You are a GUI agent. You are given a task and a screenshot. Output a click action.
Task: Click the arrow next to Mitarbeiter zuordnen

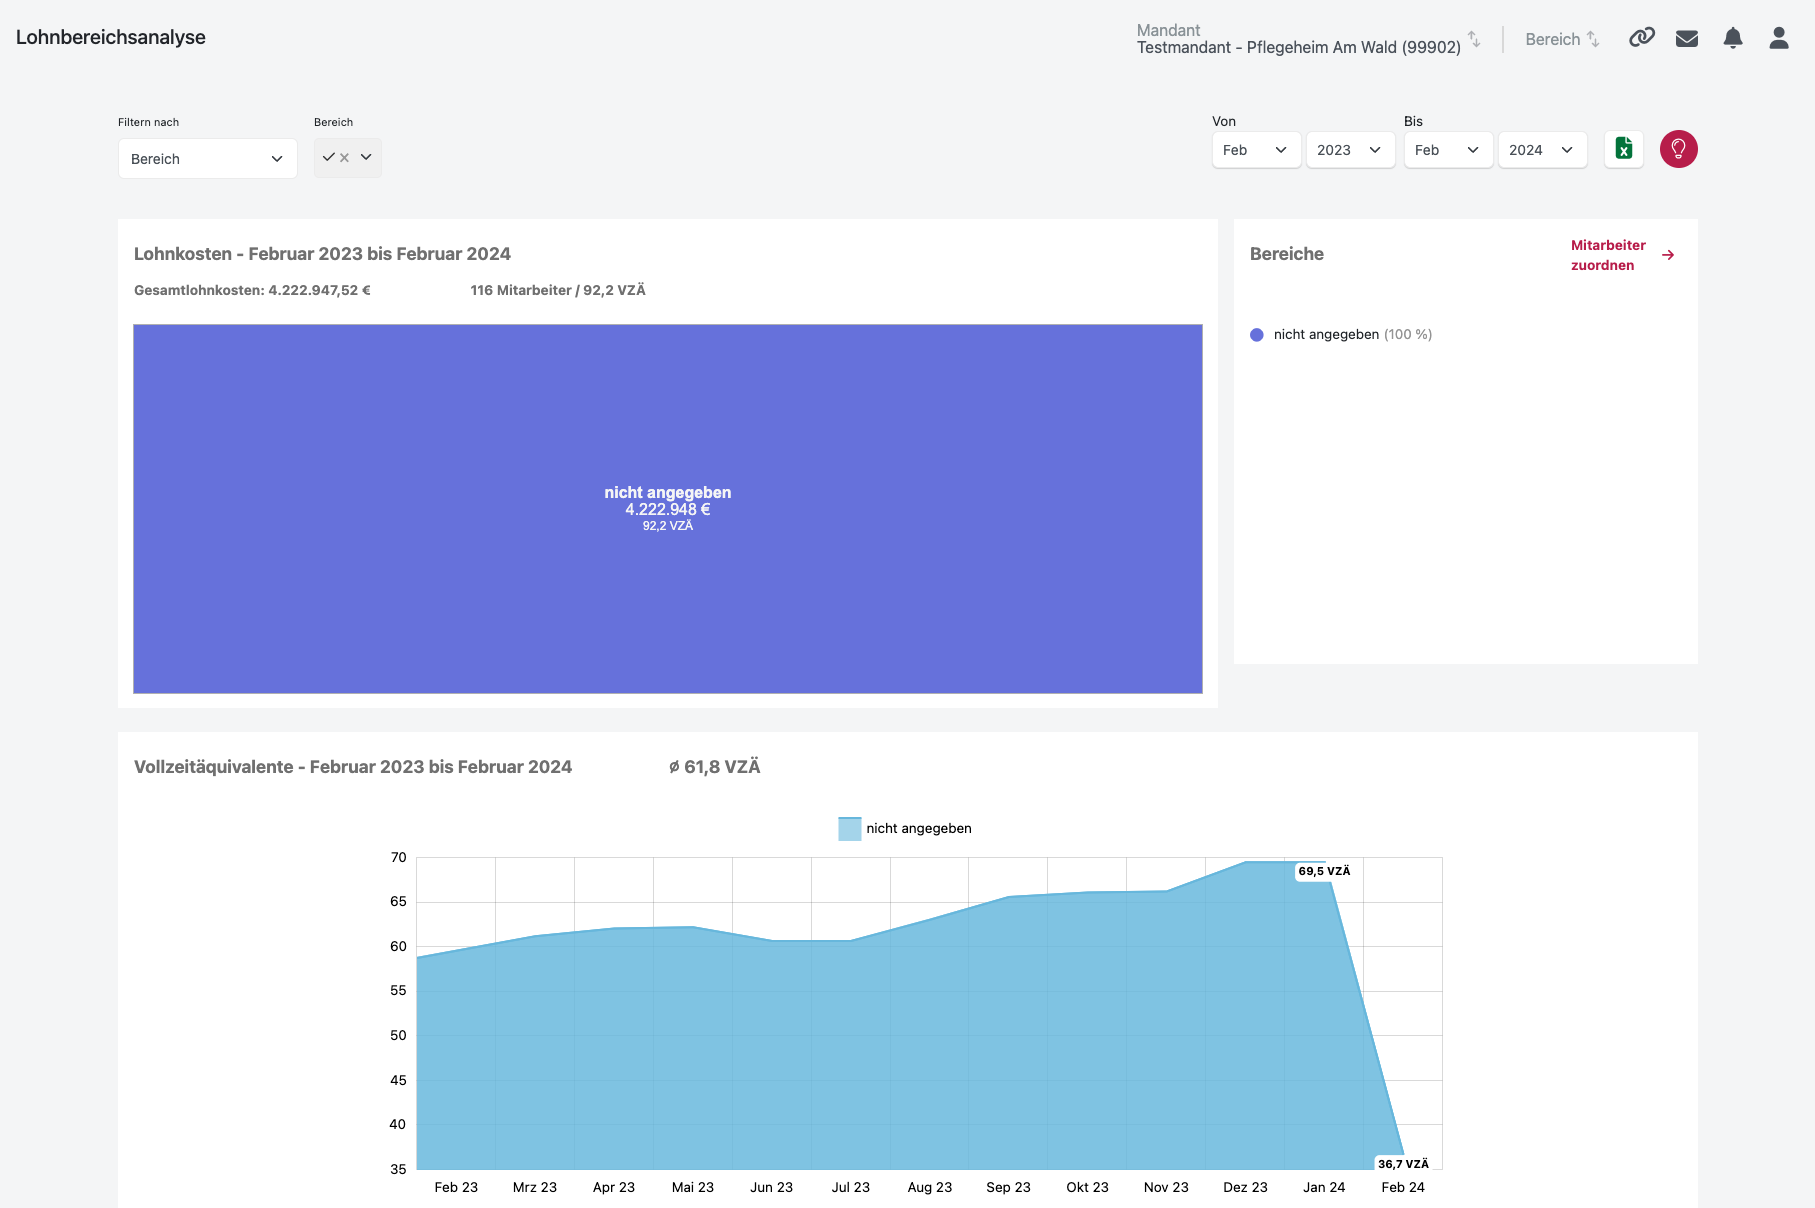1668,255
